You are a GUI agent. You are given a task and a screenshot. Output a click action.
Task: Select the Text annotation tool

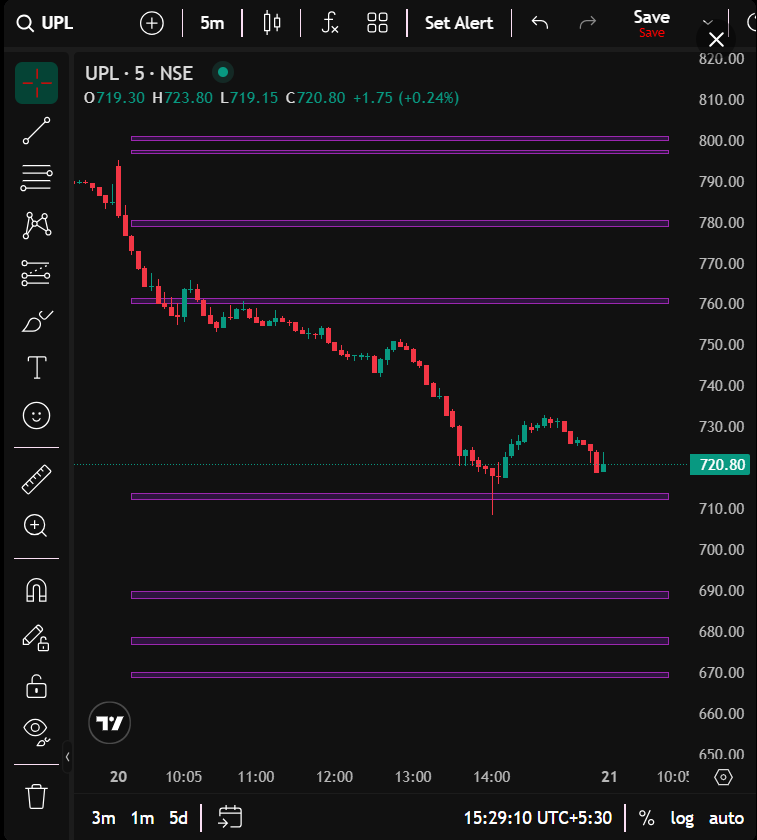coord(36,368)
